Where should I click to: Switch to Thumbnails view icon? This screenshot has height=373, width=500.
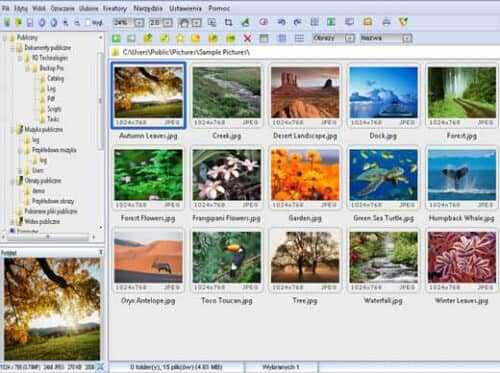(x=264, y=38)
